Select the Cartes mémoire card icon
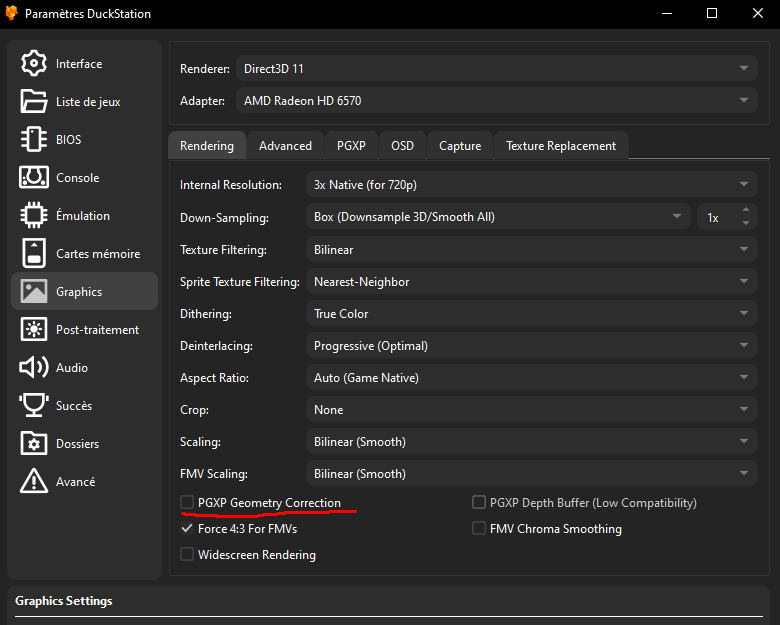Viewport: 780px width, 625px height. (34, 253)
